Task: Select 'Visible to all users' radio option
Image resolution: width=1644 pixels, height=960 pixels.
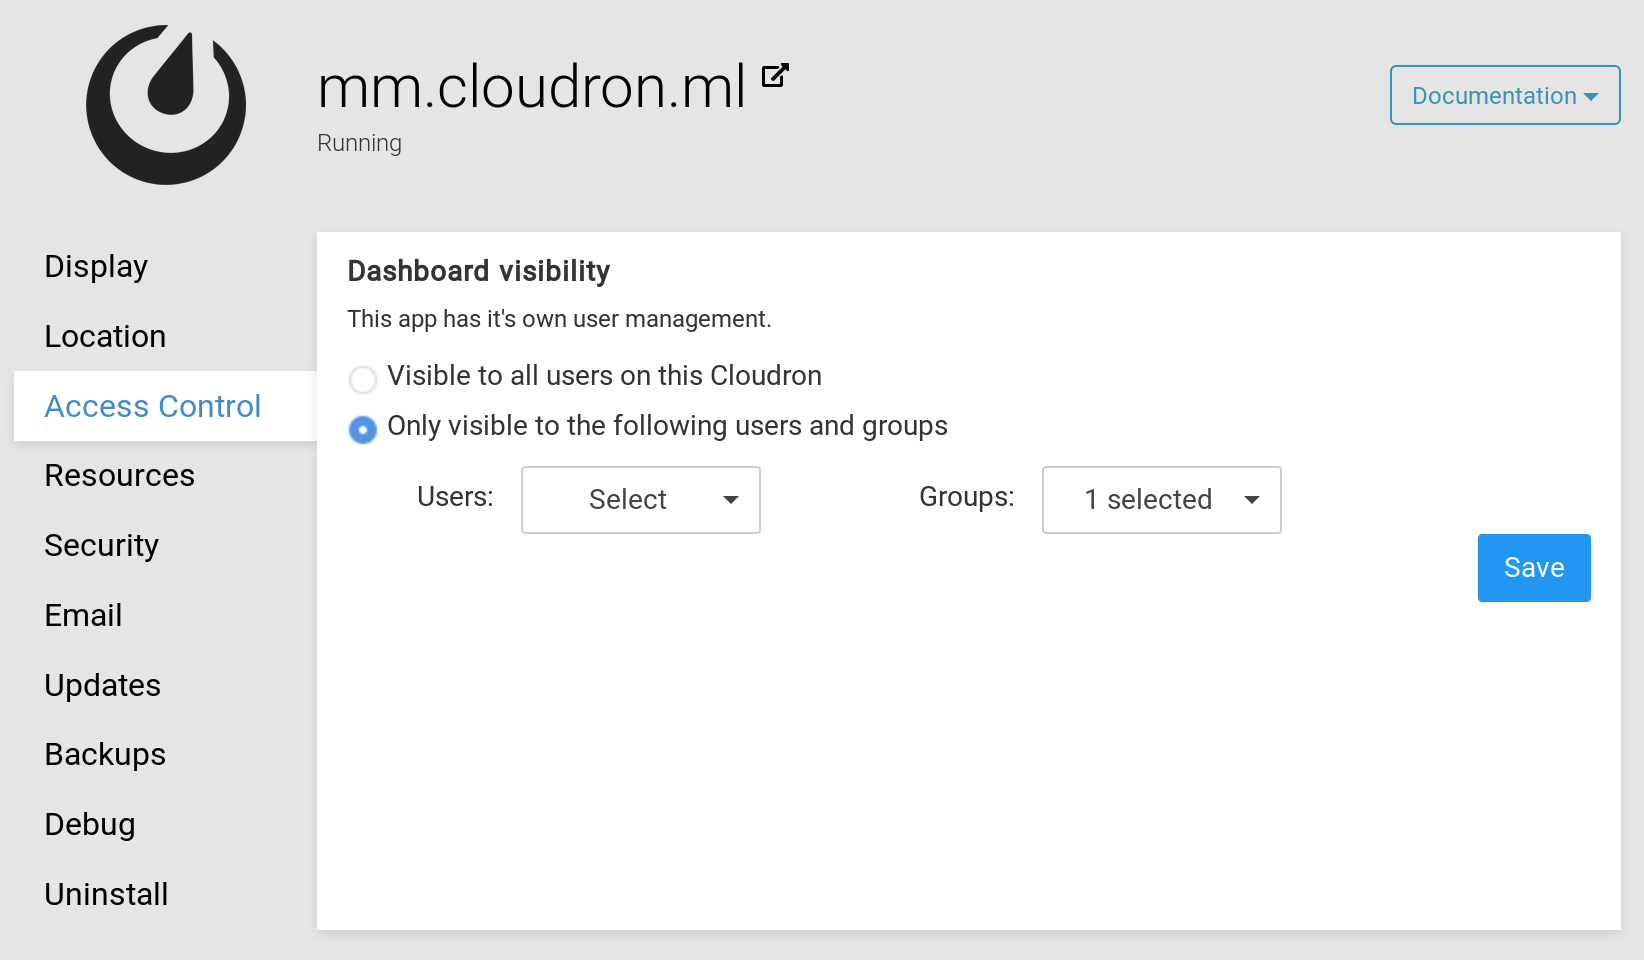Action: pyautogui.click(x=363, y=380)
